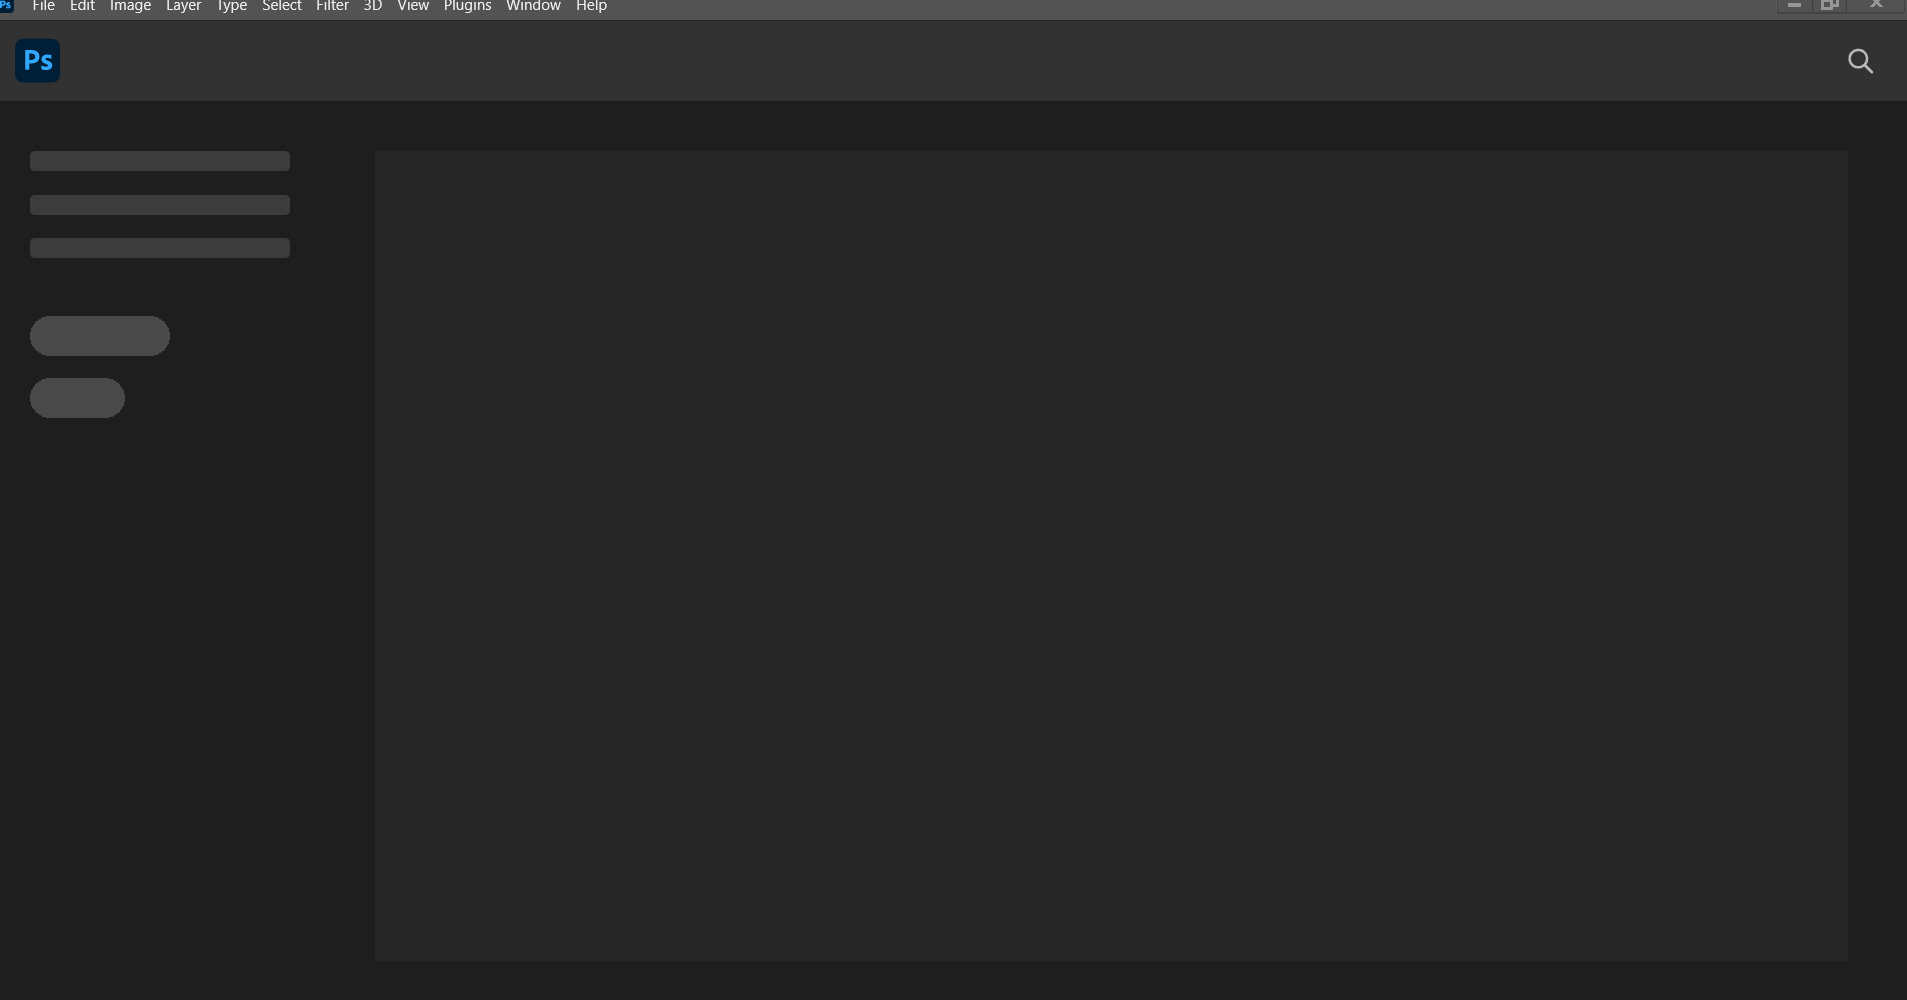
Task: Open the Plugins menu
Action: [467, 6]
